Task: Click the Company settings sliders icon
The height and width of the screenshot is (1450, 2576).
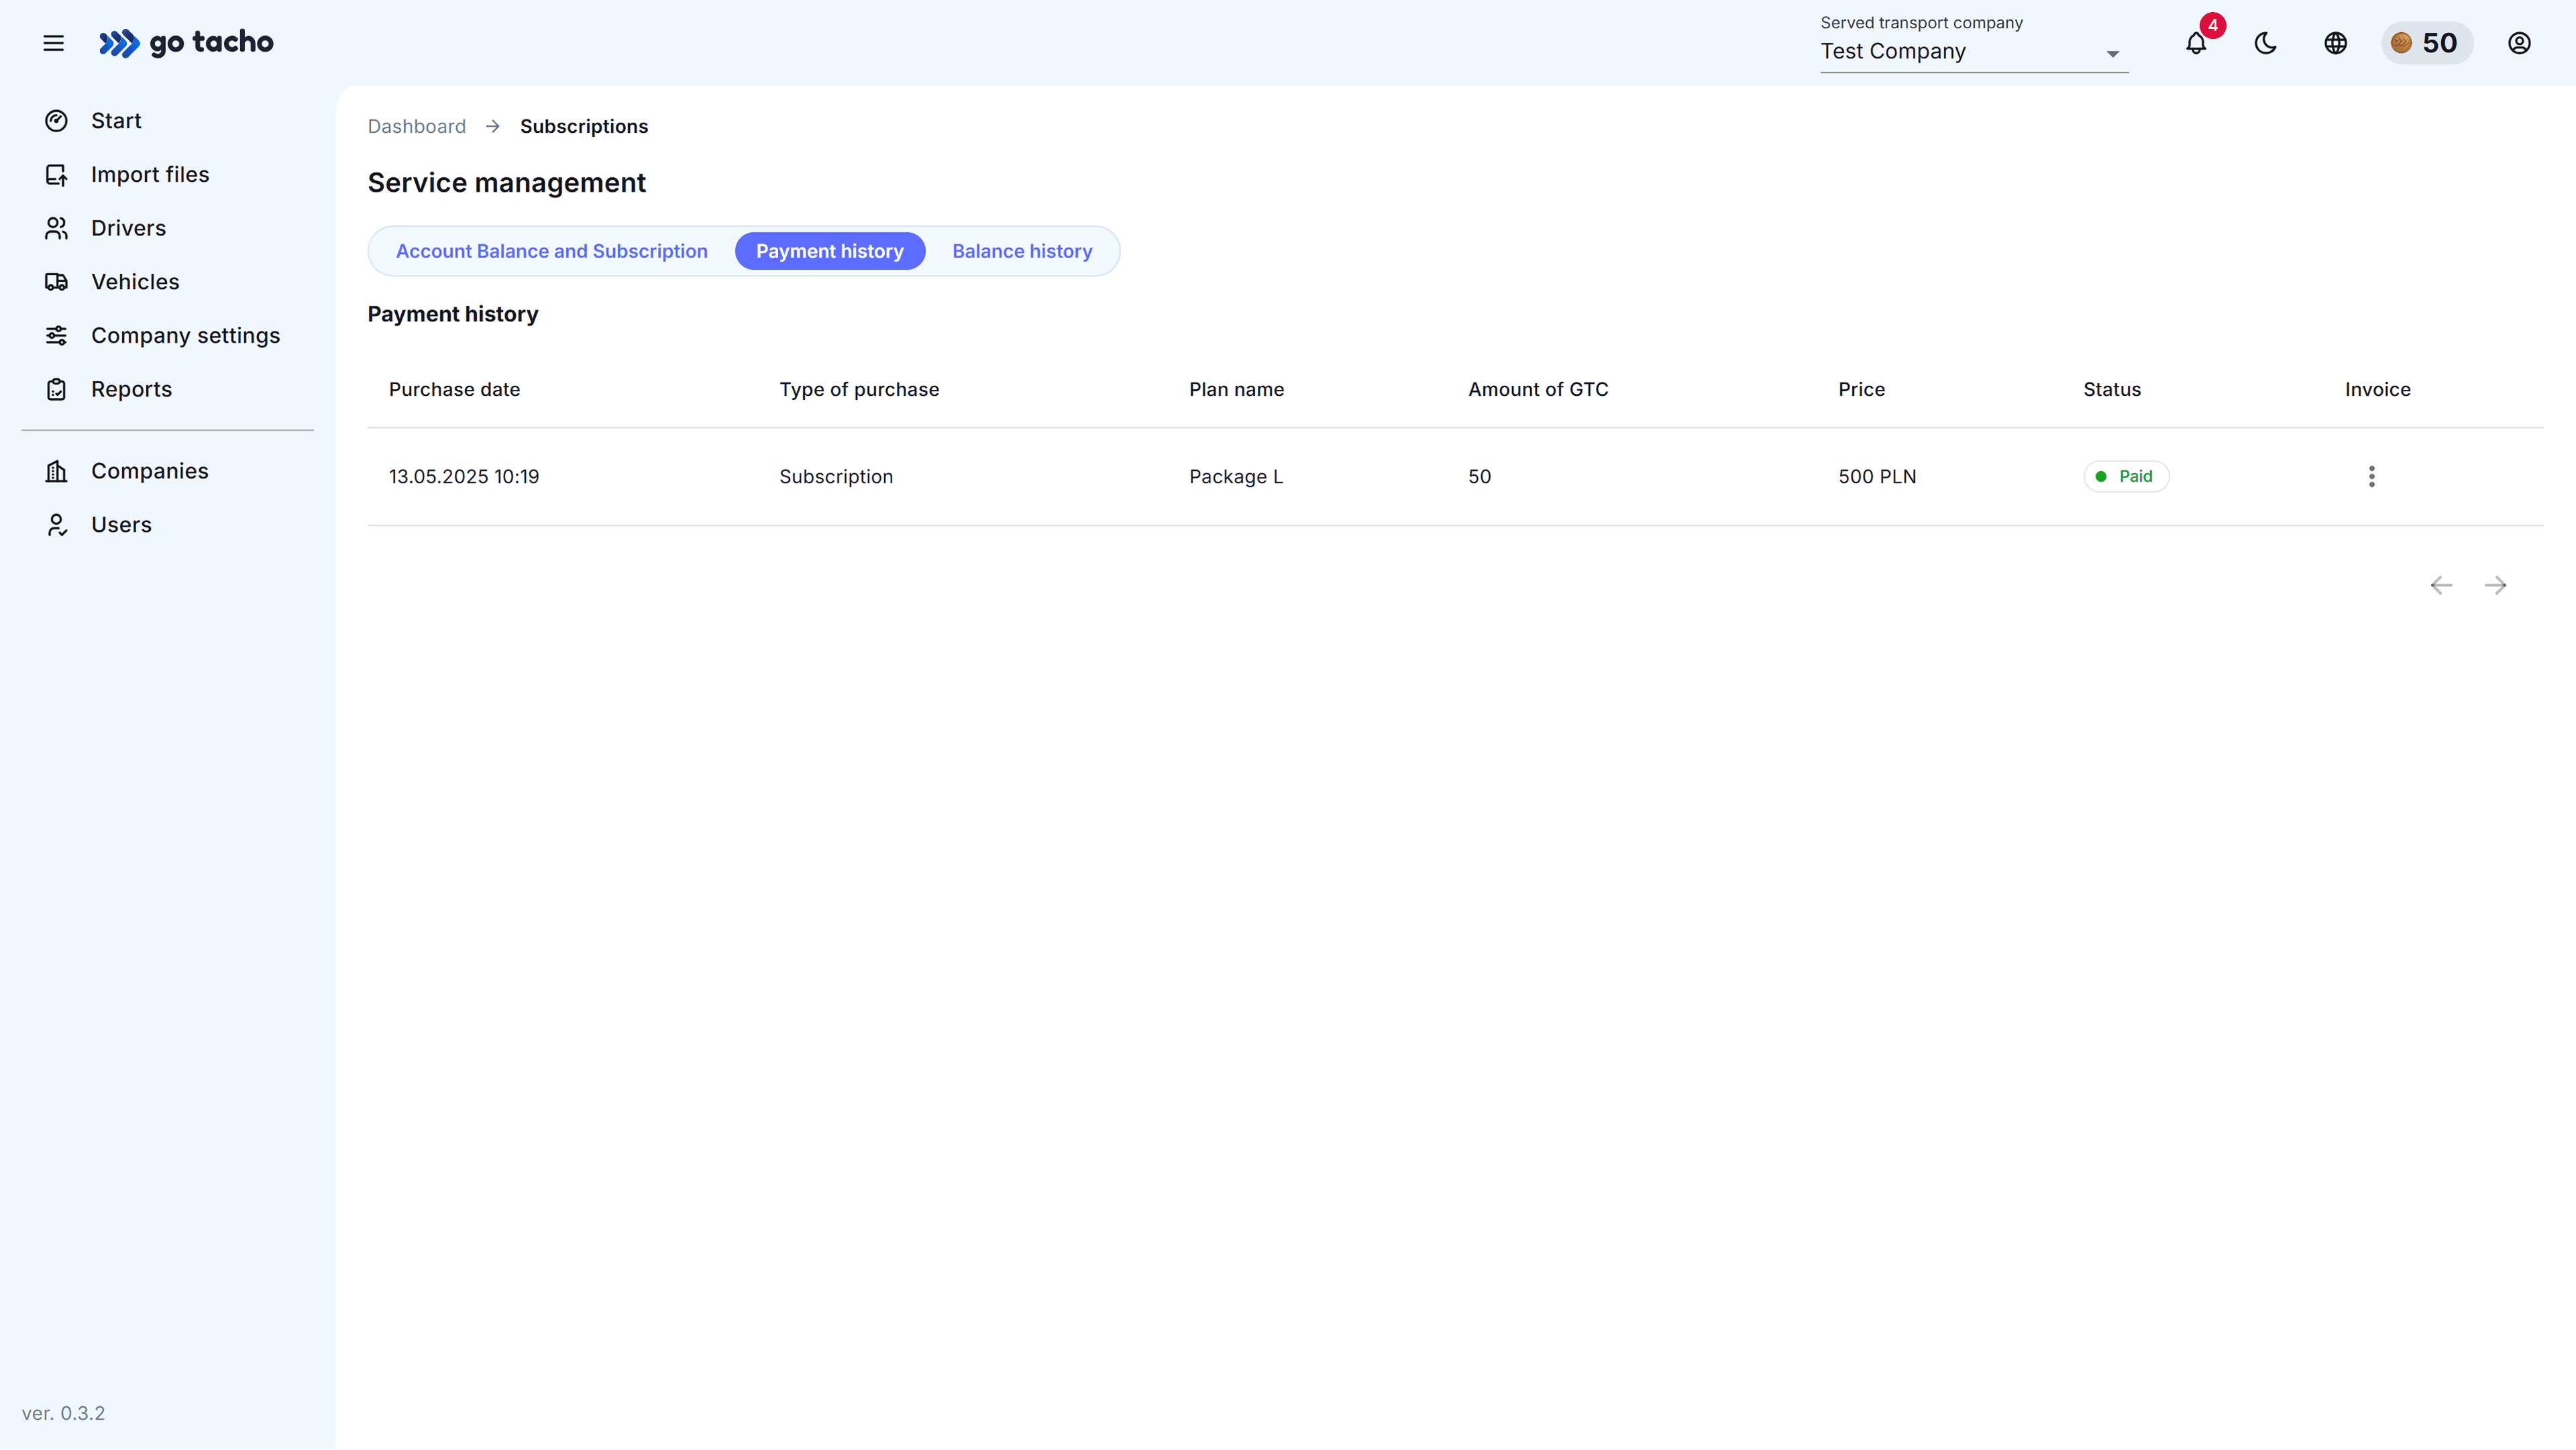Action: point(57,336)
